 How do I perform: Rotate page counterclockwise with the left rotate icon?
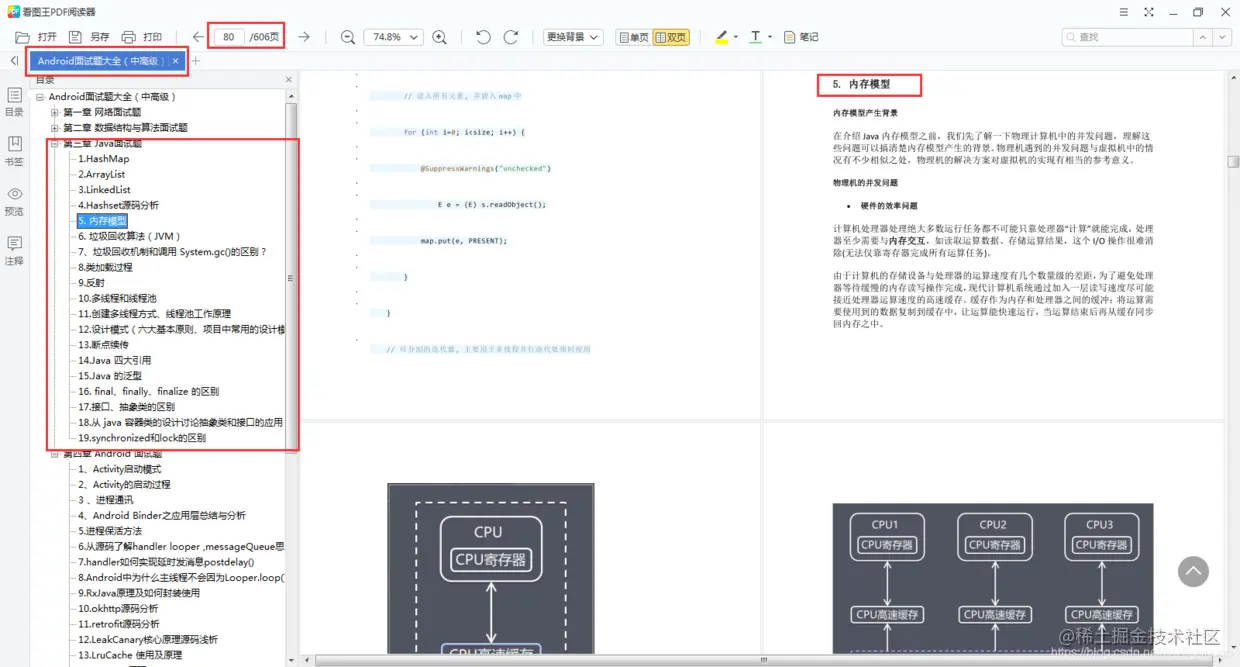pos(483,37)
